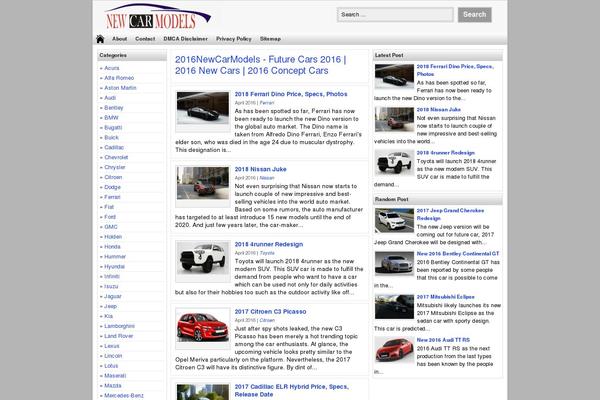The width and height of the screenshot is (600, 400).
Task: Open the 2016NewCarModels main heading link
Action: (x=261, y=65)
